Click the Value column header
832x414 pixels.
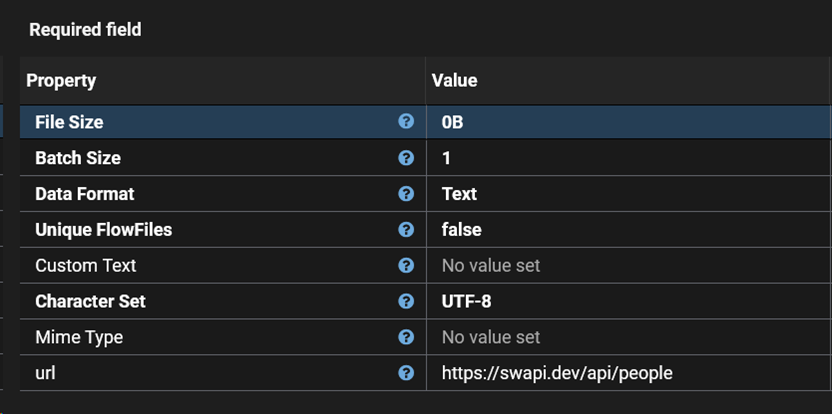pyautogui.click(x=454, y=80)
